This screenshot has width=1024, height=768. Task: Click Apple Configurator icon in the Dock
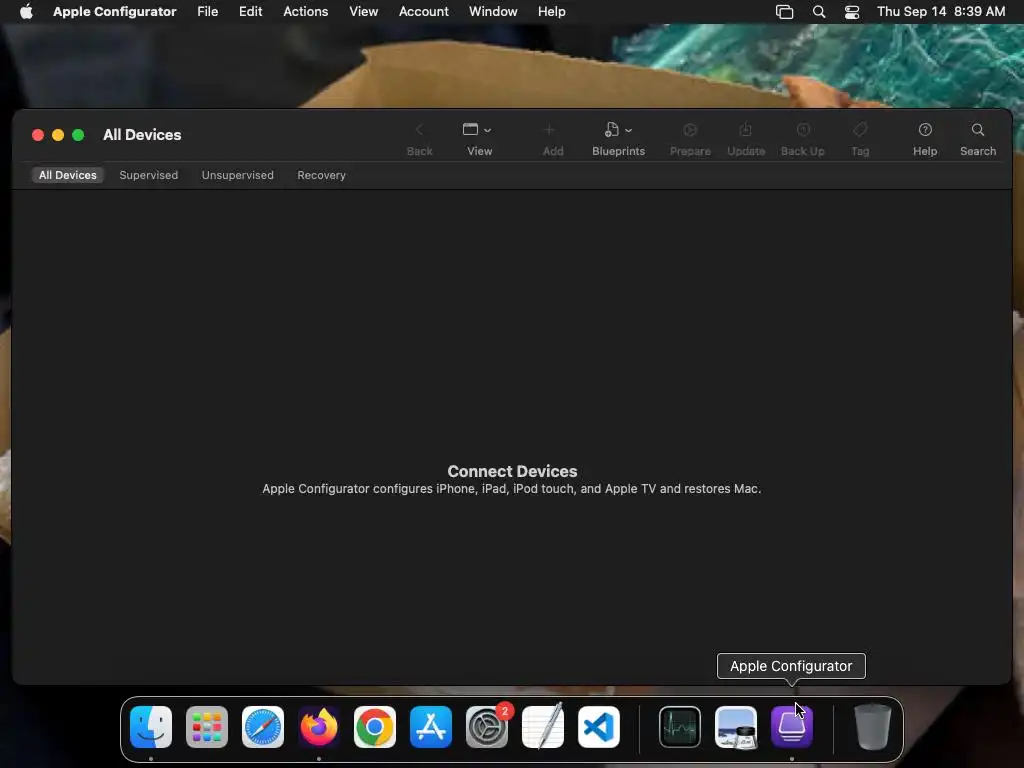point(792,727)
